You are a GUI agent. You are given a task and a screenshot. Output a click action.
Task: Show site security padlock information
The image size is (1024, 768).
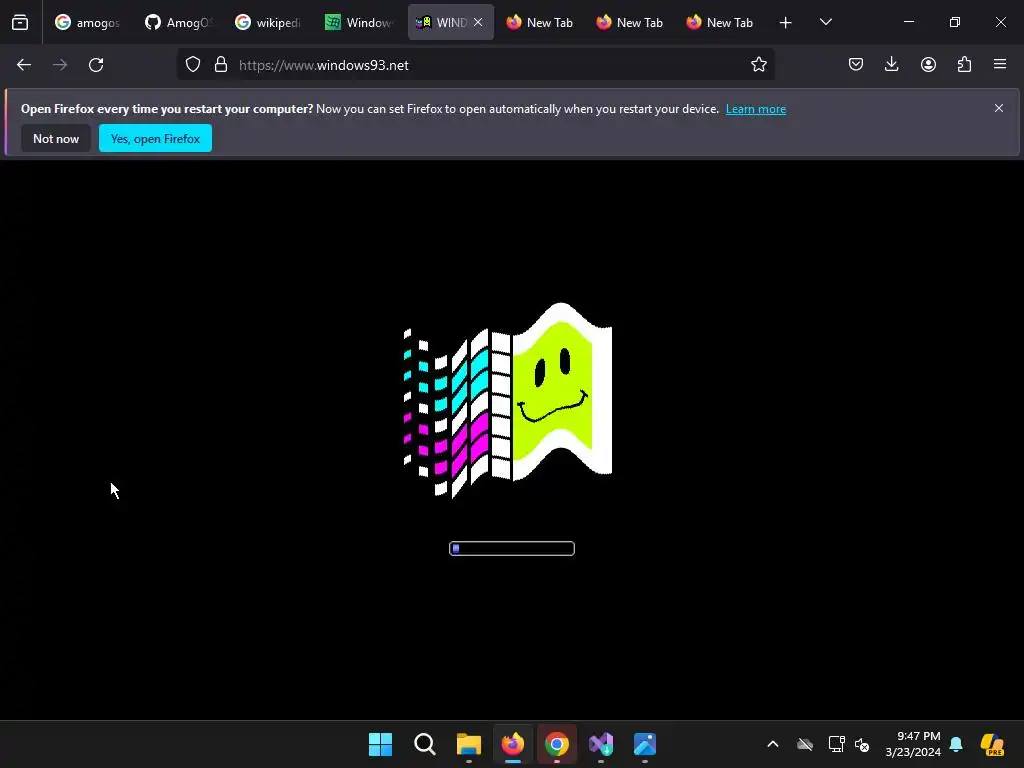[x=221, y=65]
